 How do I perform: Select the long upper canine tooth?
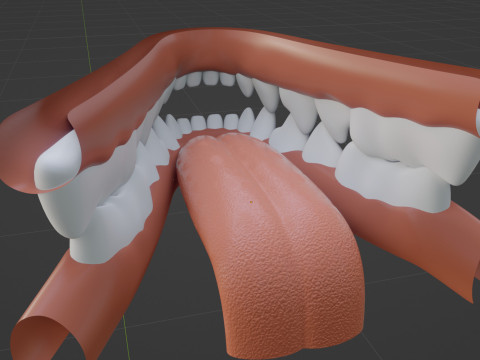(x=267, y=95)
